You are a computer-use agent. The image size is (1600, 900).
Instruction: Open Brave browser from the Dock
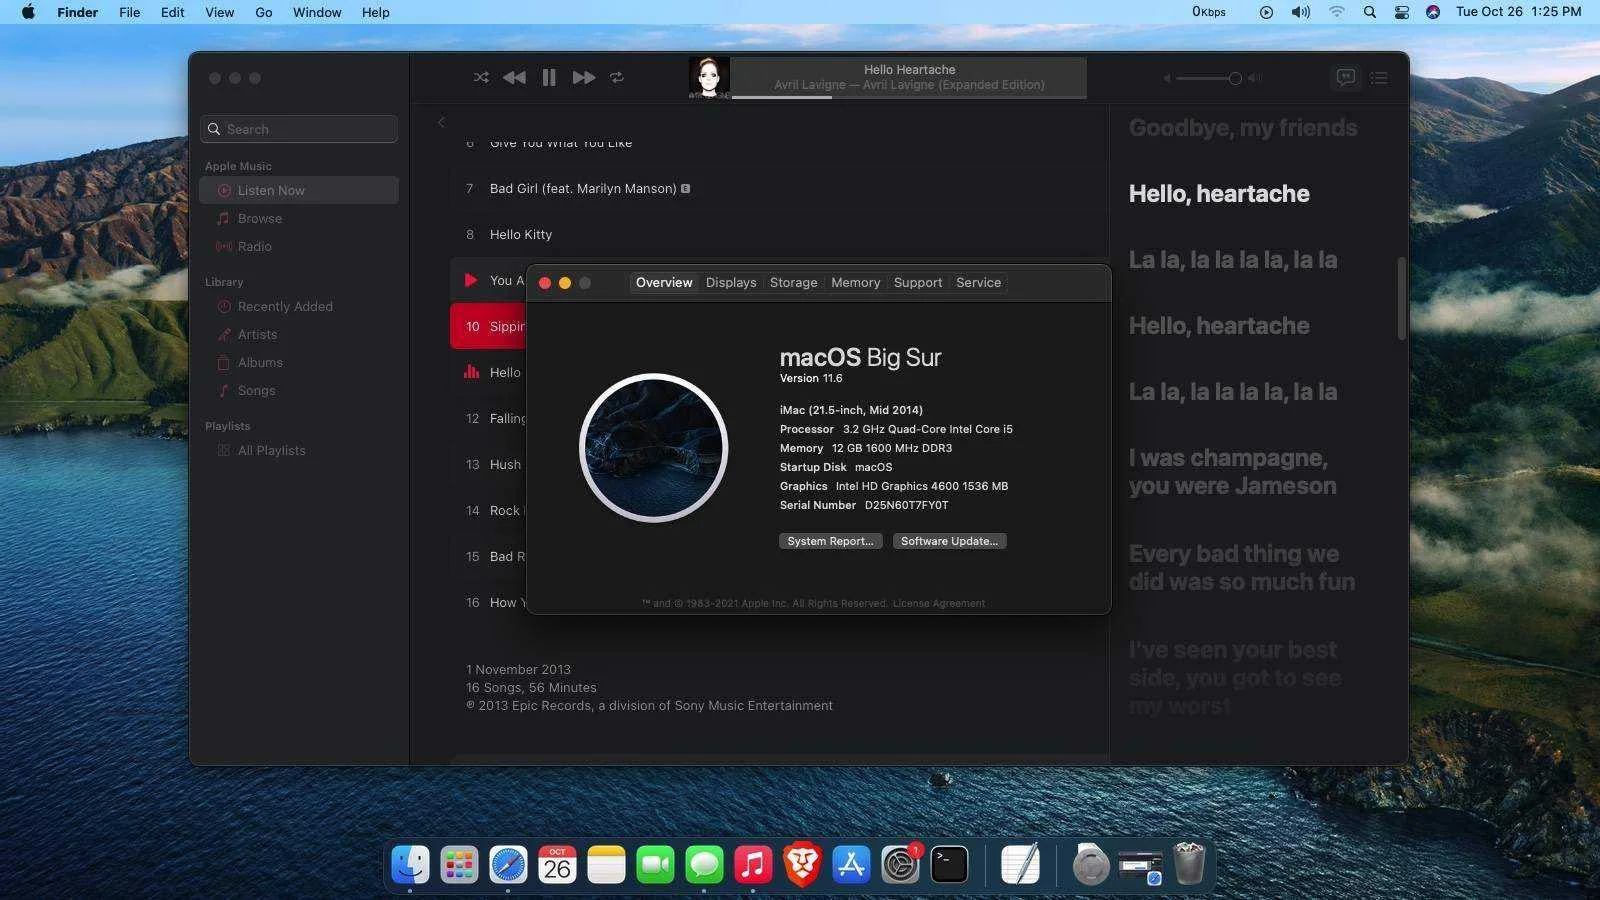[802, 865]
